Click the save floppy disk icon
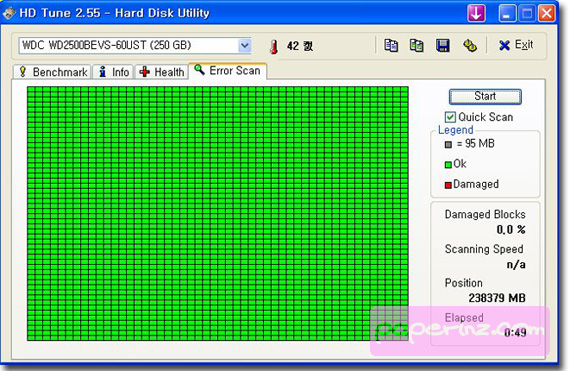The image size is (570, 371). [442, 45]
